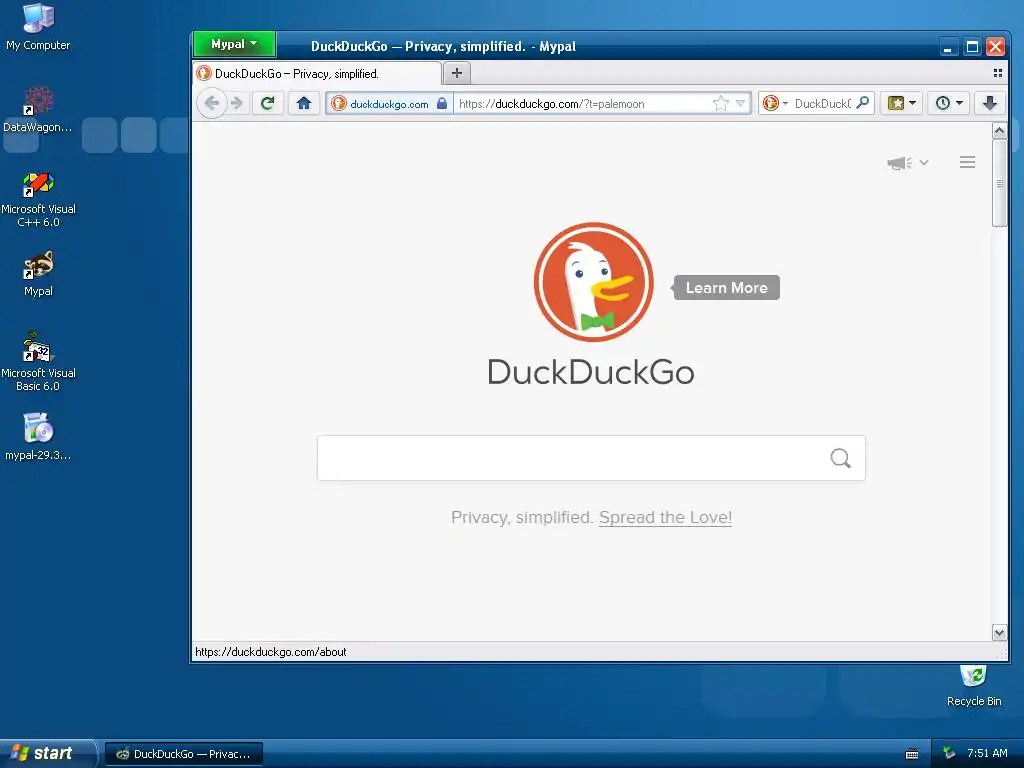Screen dimensions: 1024x768
Task: Click in the URL address field
Action: [x=583, y=104]
